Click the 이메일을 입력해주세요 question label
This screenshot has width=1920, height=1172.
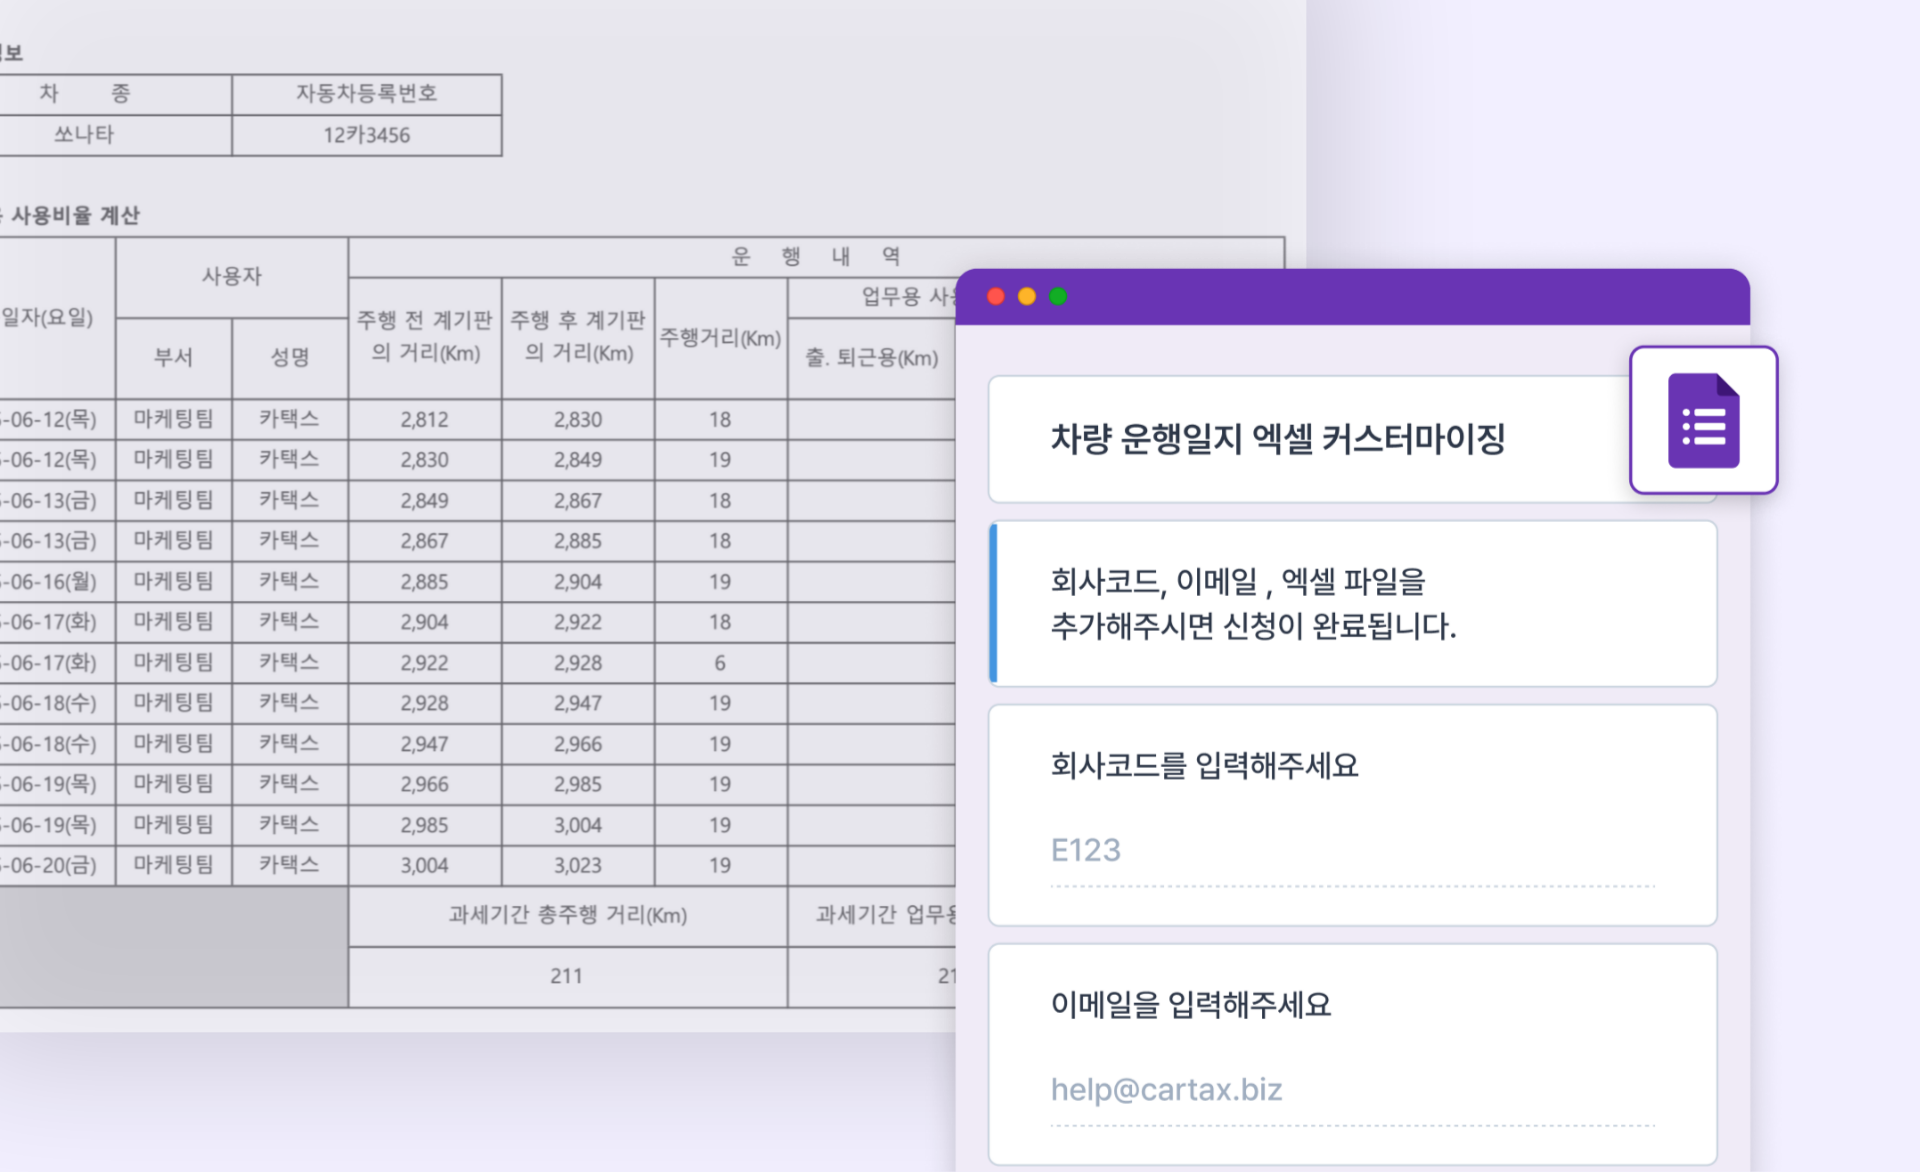pos(1192,1006)
